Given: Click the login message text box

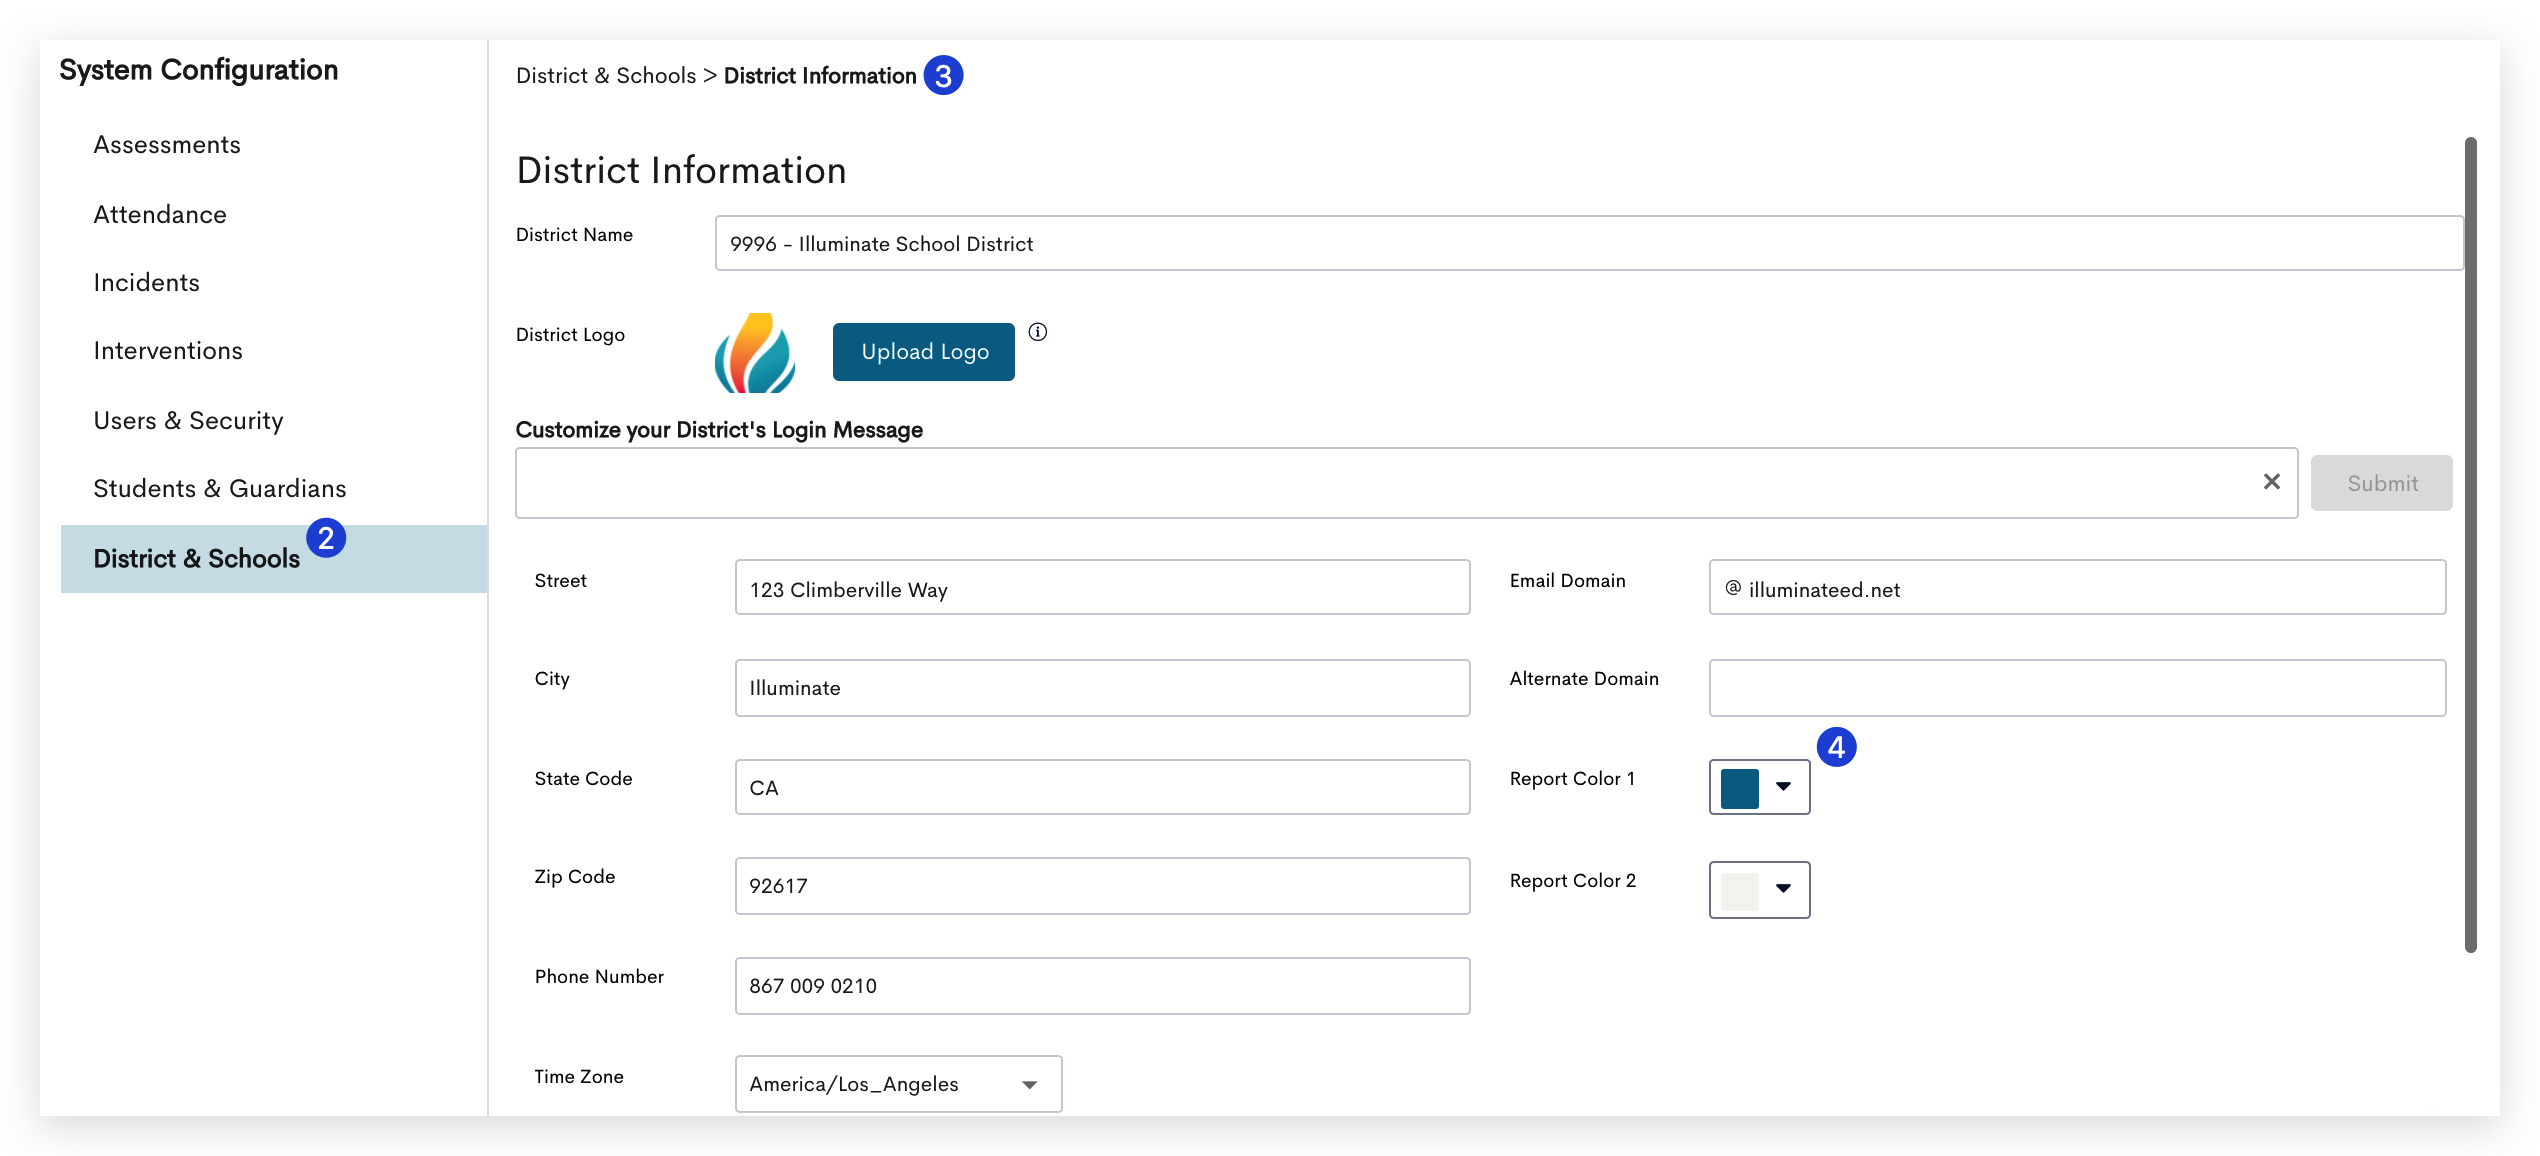Looking at the screenshot, I should 1406,483.
